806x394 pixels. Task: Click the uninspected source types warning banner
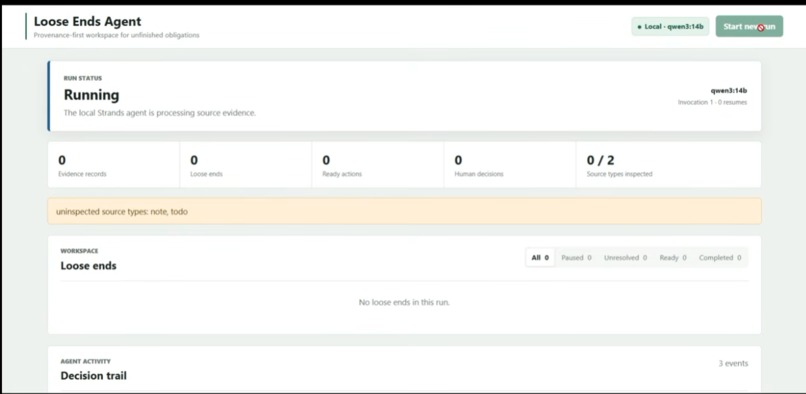pyautogui.click(x=404, y=211)
